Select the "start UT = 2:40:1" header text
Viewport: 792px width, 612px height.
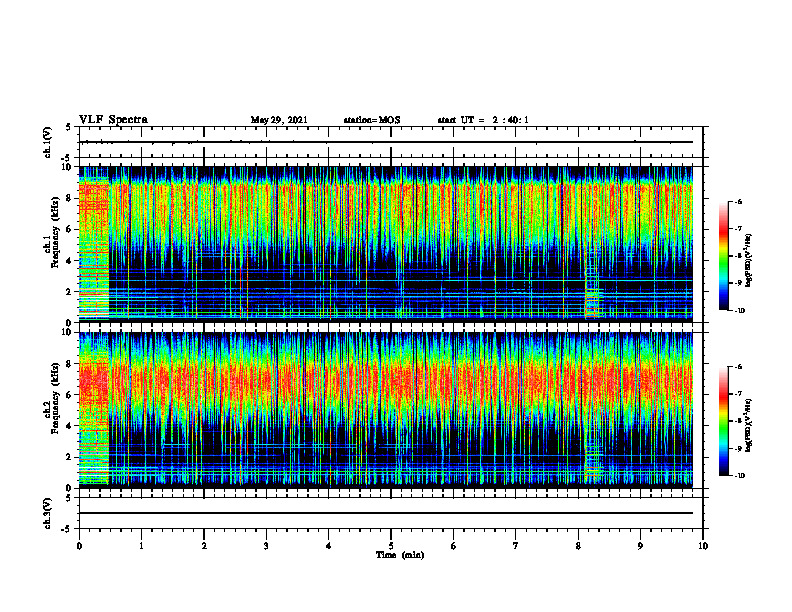click(x=483, y=120)
